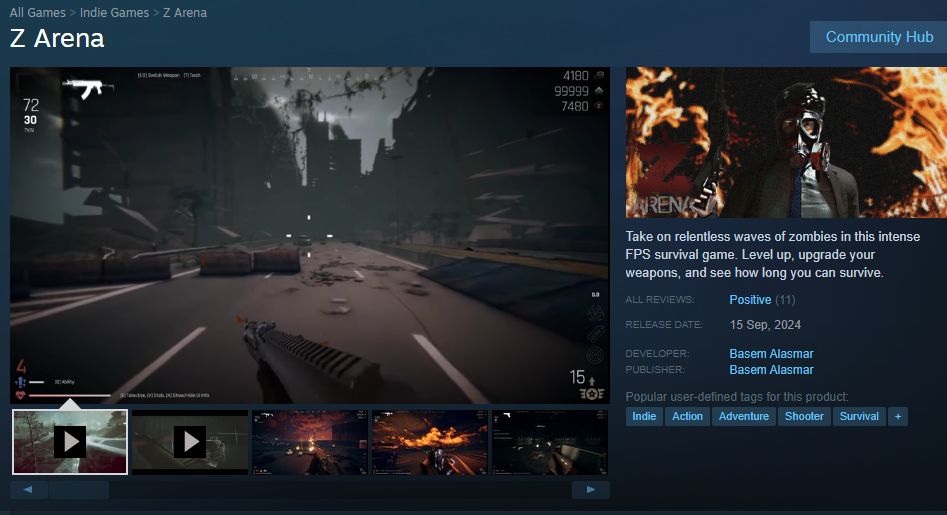
Task: Select the Action tag
Action: (687, 416)
